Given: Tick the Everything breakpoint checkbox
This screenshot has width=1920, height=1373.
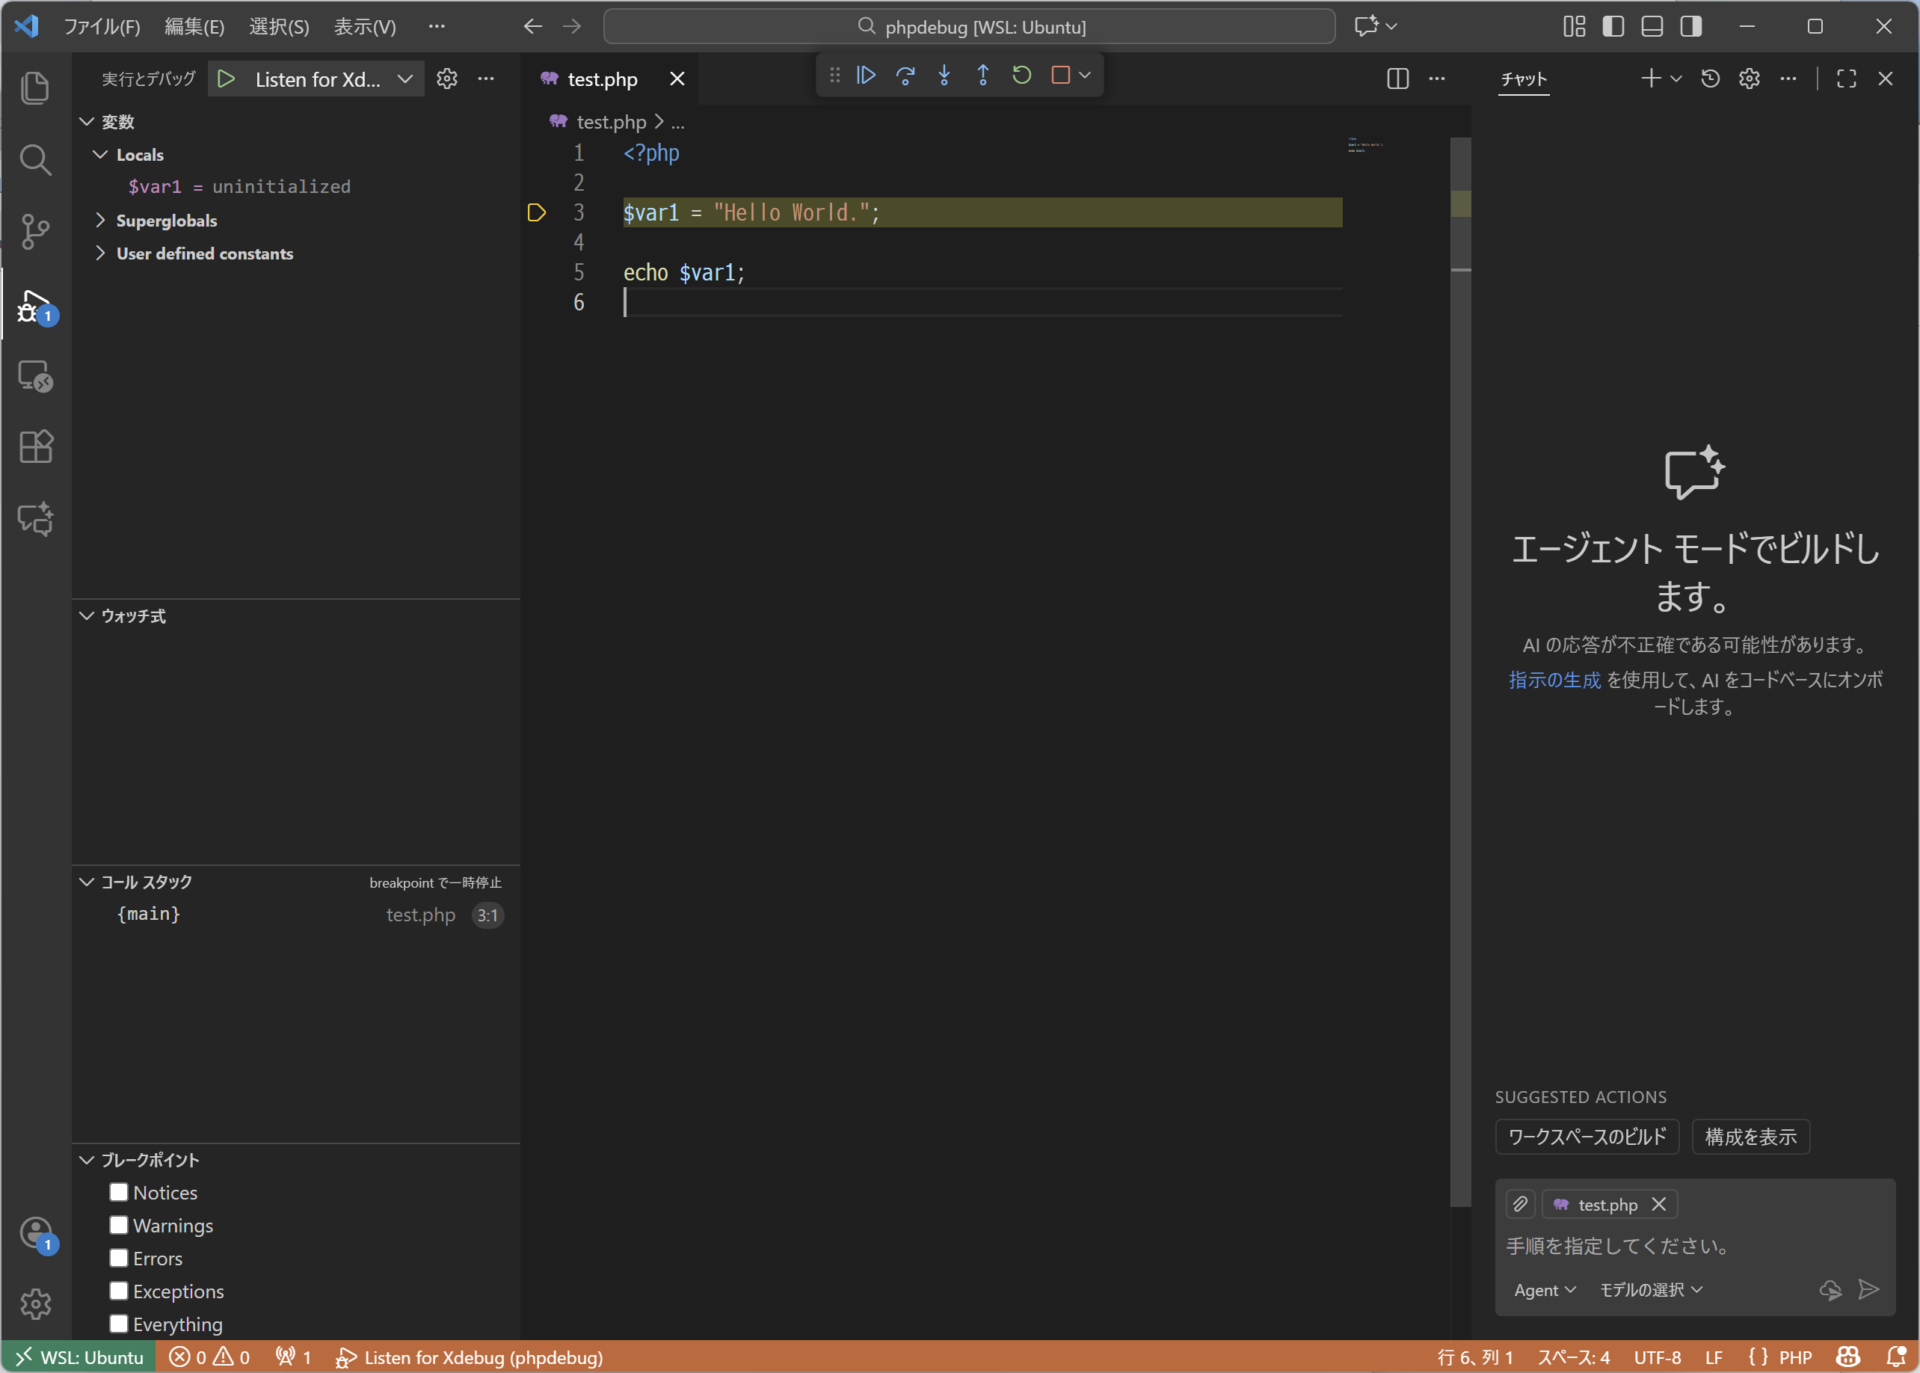Looking at the screenshot, I should pos(119,1324).
